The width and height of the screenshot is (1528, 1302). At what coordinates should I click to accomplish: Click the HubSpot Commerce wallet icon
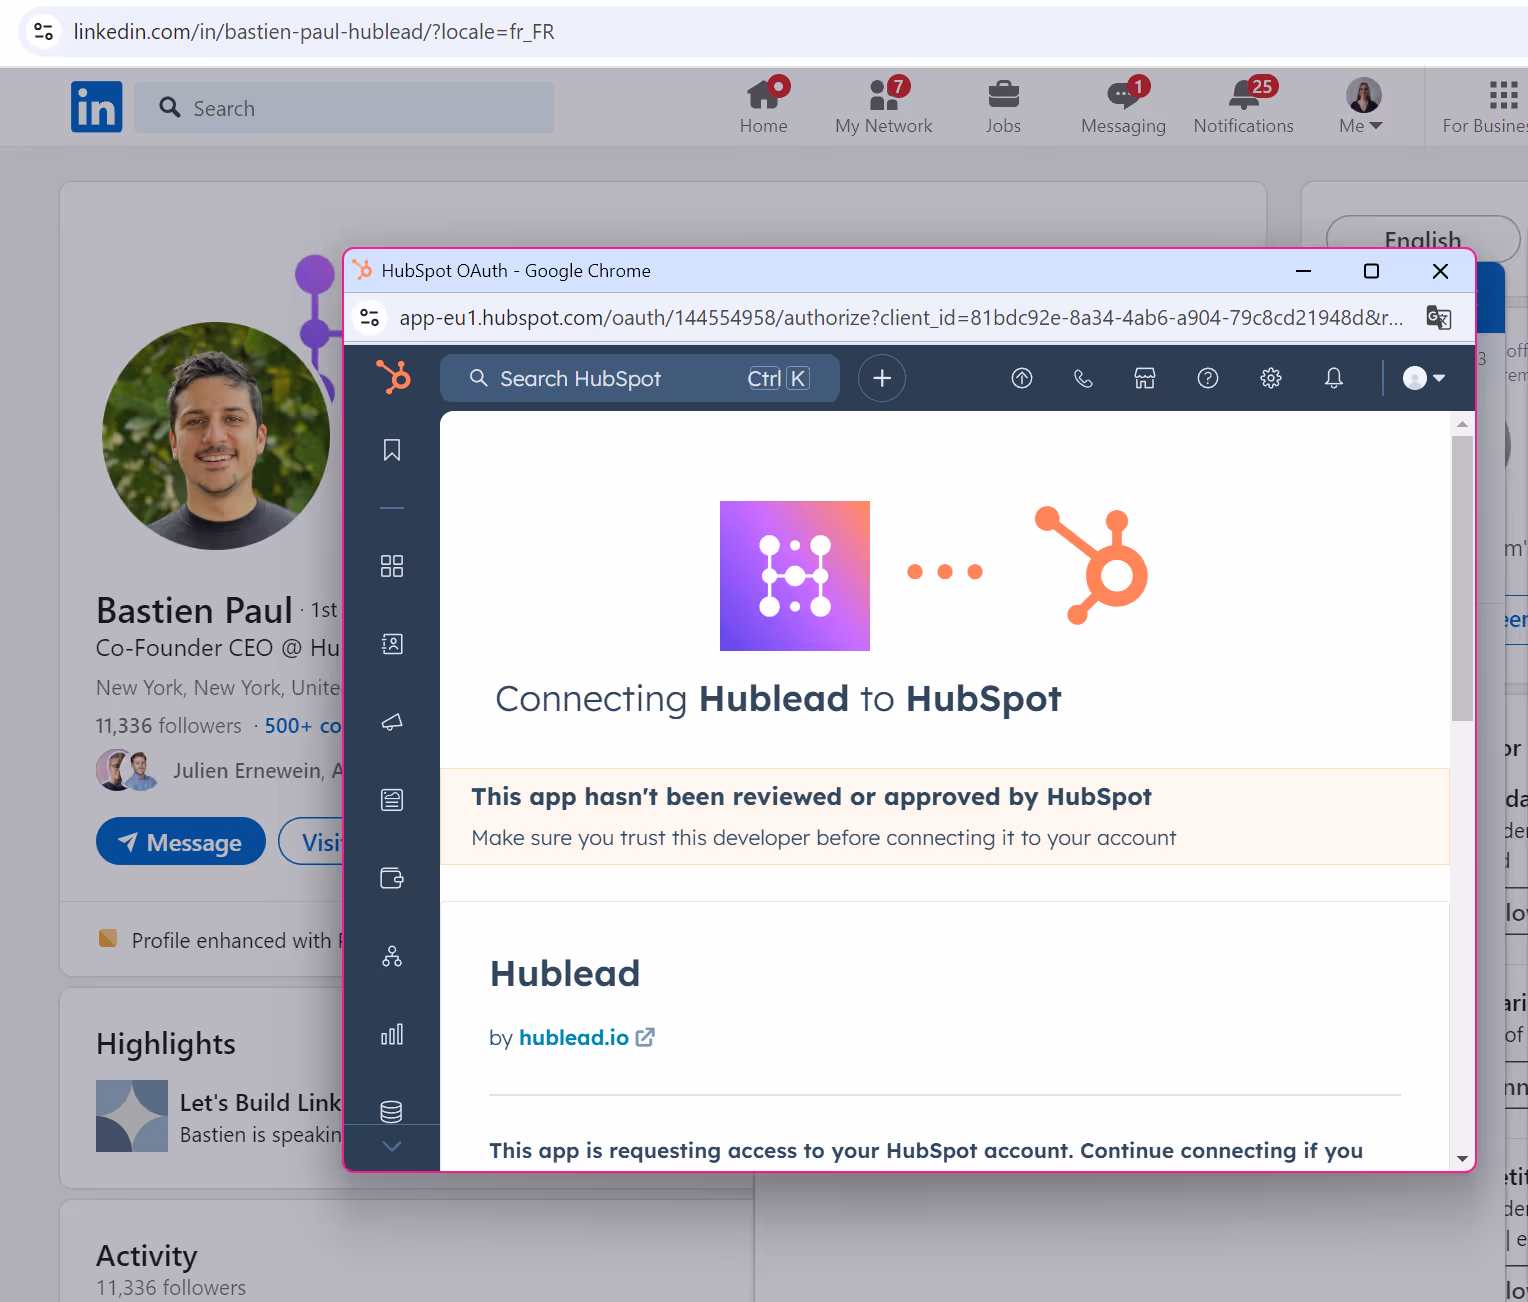(x=391, y=878)
